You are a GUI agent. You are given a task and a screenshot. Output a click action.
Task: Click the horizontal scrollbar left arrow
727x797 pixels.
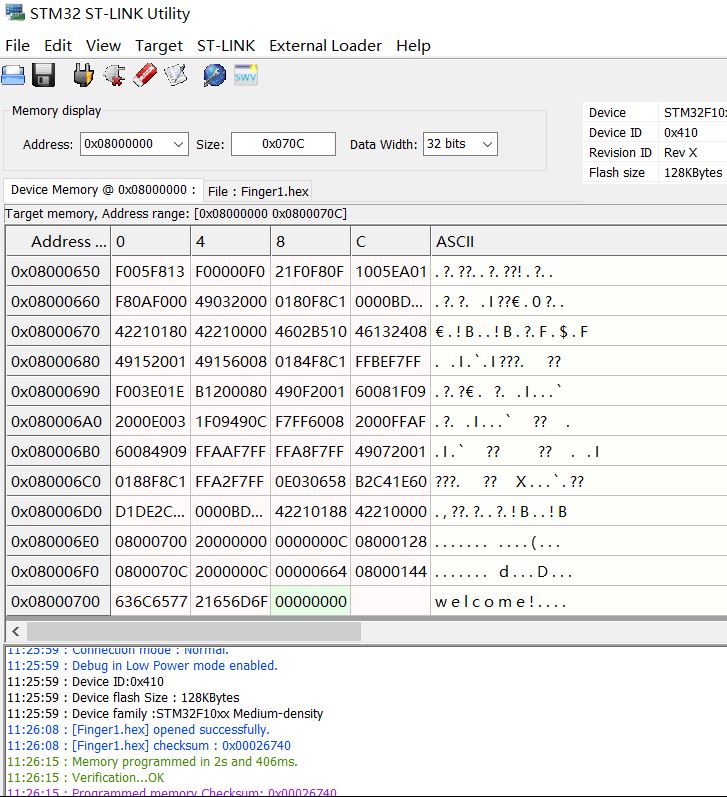[16, 632]
